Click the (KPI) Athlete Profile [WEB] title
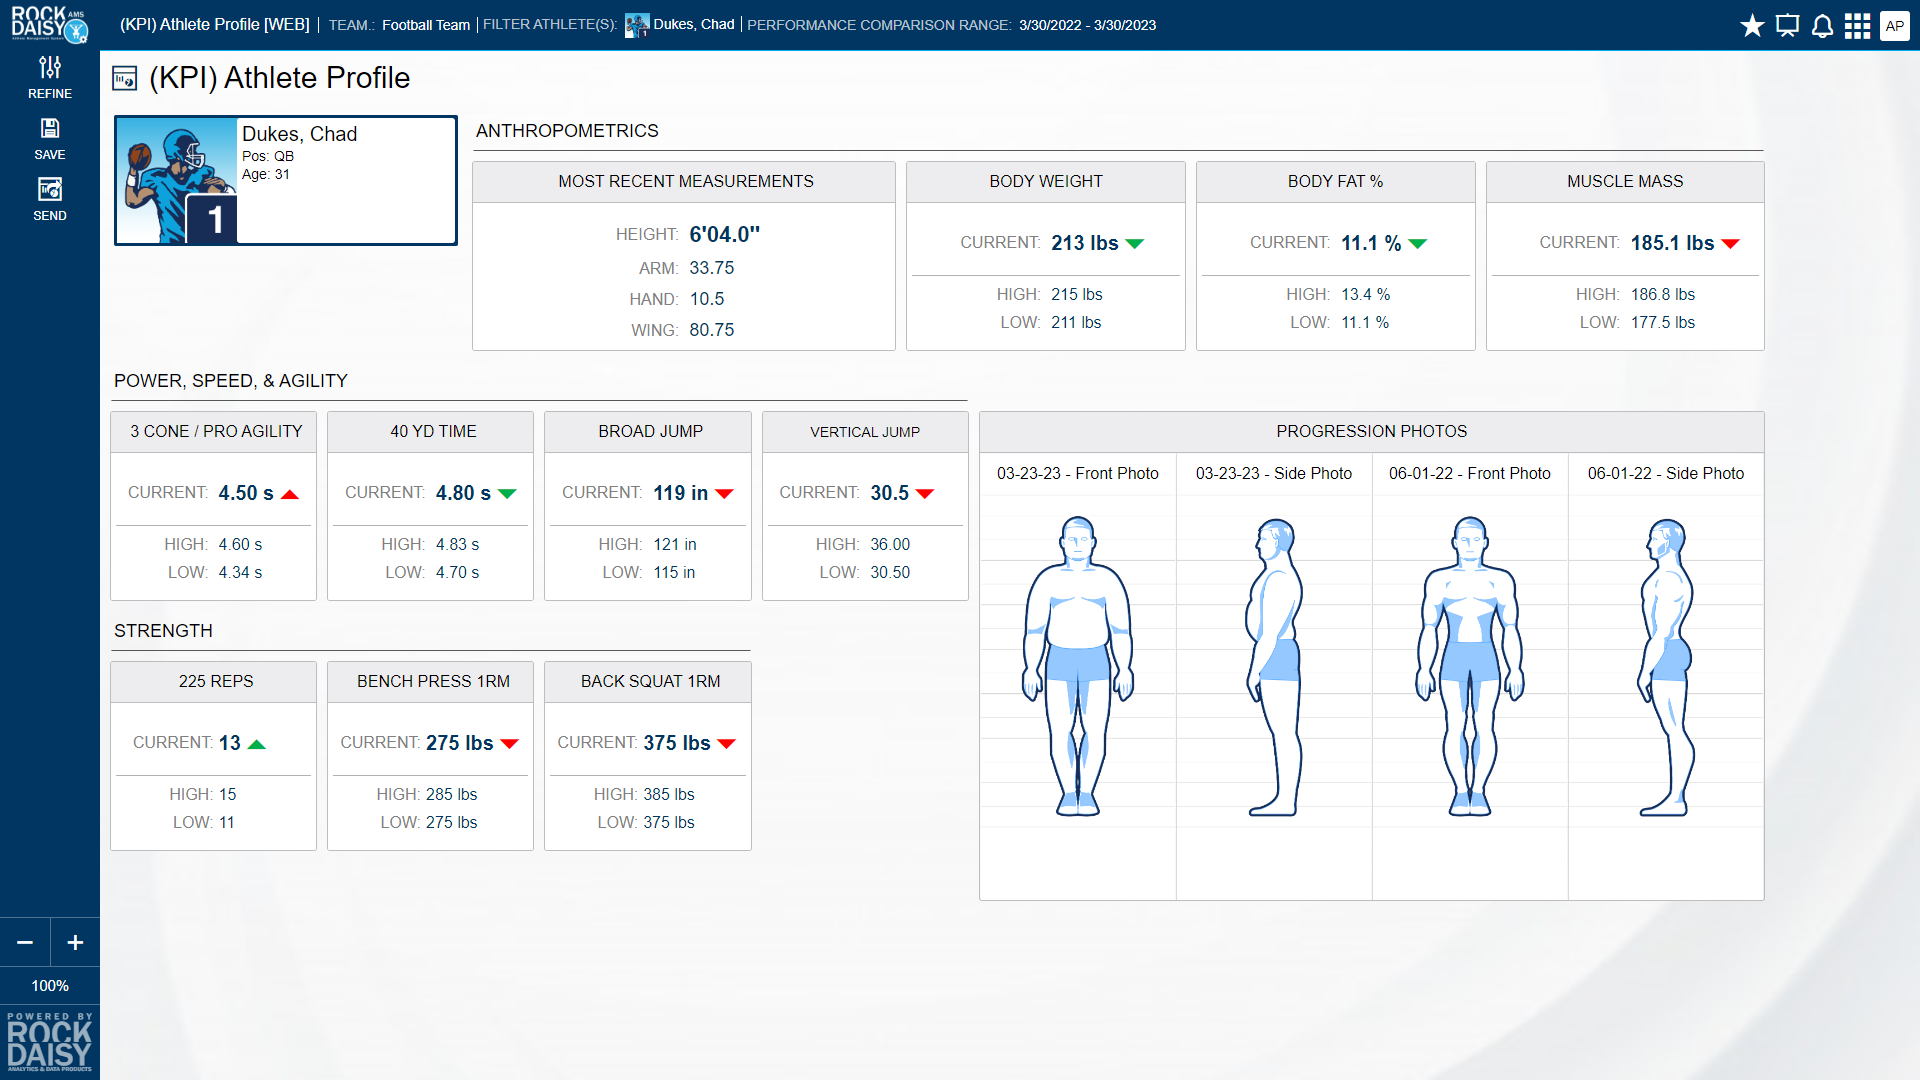The image size is (1920, 1080). click(x=214, y=25)
